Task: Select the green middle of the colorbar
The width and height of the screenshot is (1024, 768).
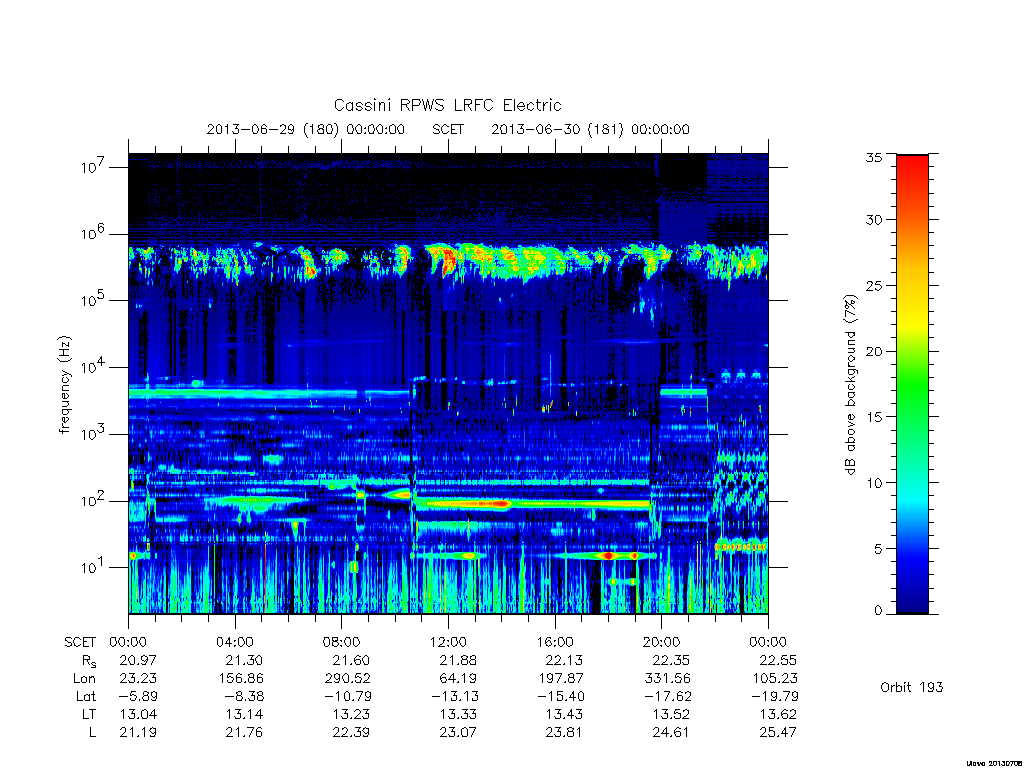Action: 912,385
